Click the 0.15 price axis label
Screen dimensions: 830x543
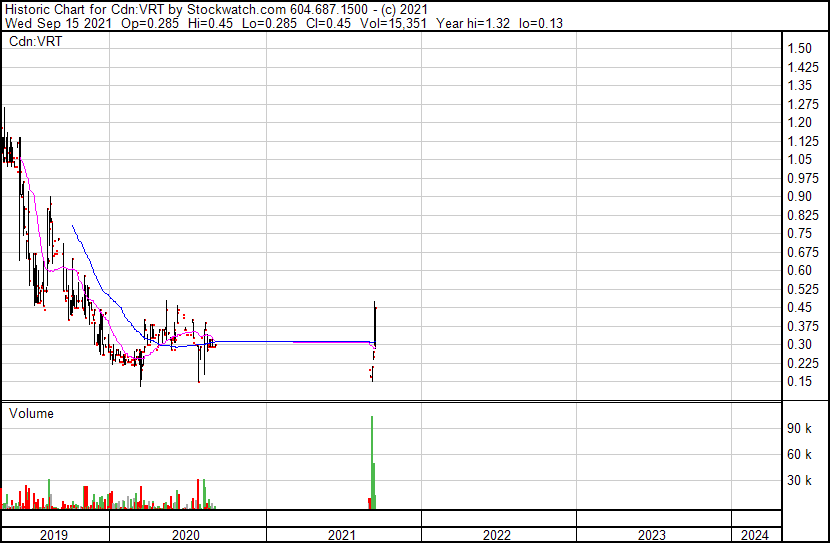[x=799, y=381]
